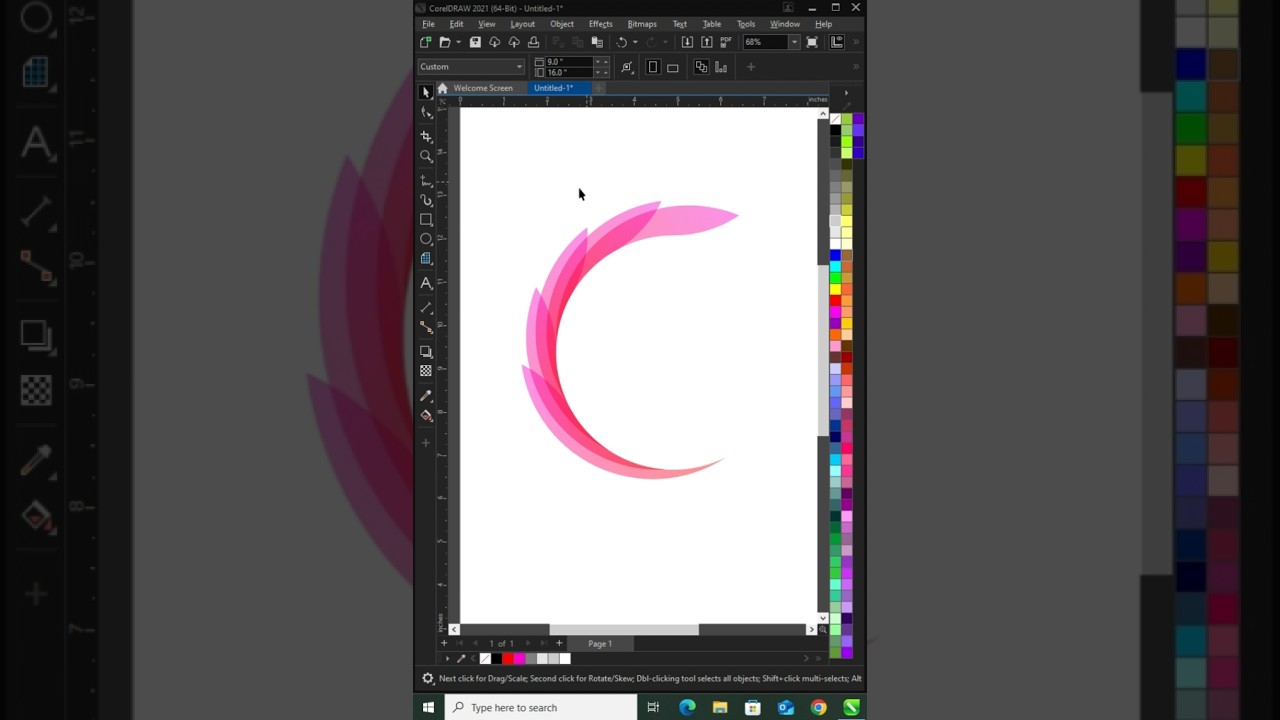Choose the Crop tool
1280x720 pixels.
tap(426, 136)
